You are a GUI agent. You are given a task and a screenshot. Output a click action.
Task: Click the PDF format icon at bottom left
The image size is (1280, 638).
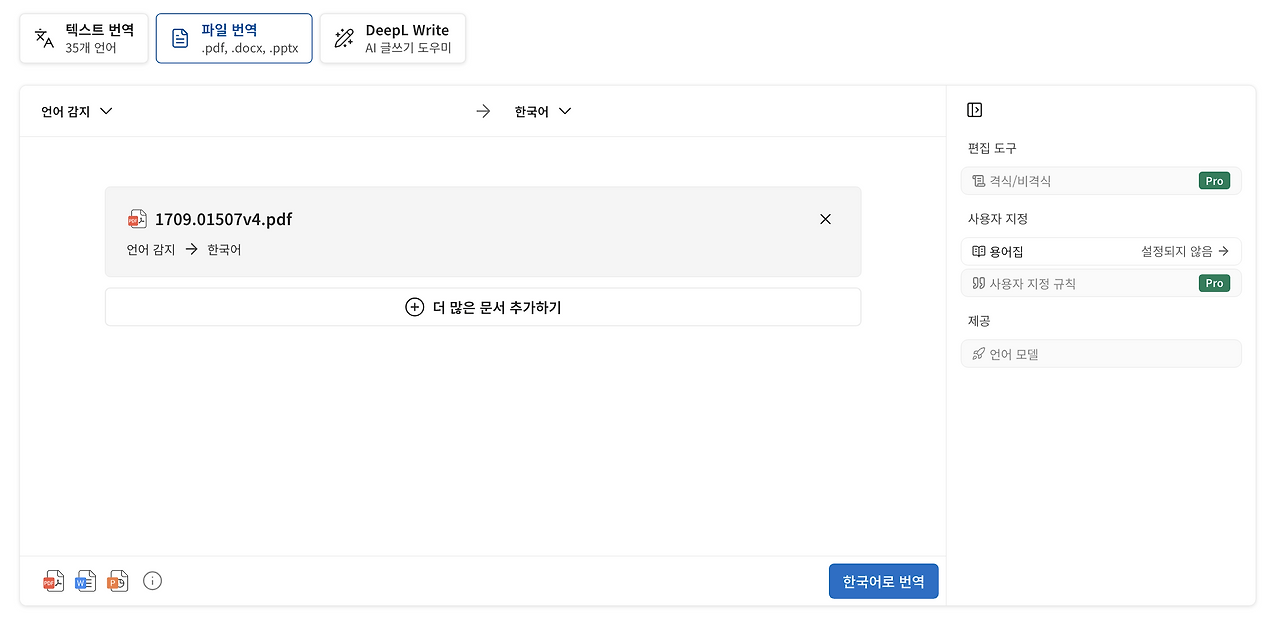coord(53,581)
